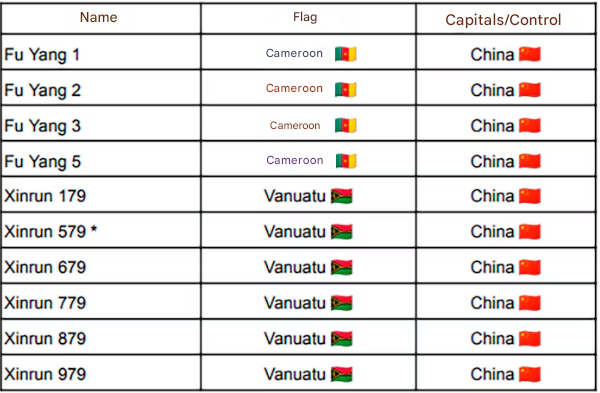Select the Name column header
Screen dimensions: 600x393
pos(99,17)
